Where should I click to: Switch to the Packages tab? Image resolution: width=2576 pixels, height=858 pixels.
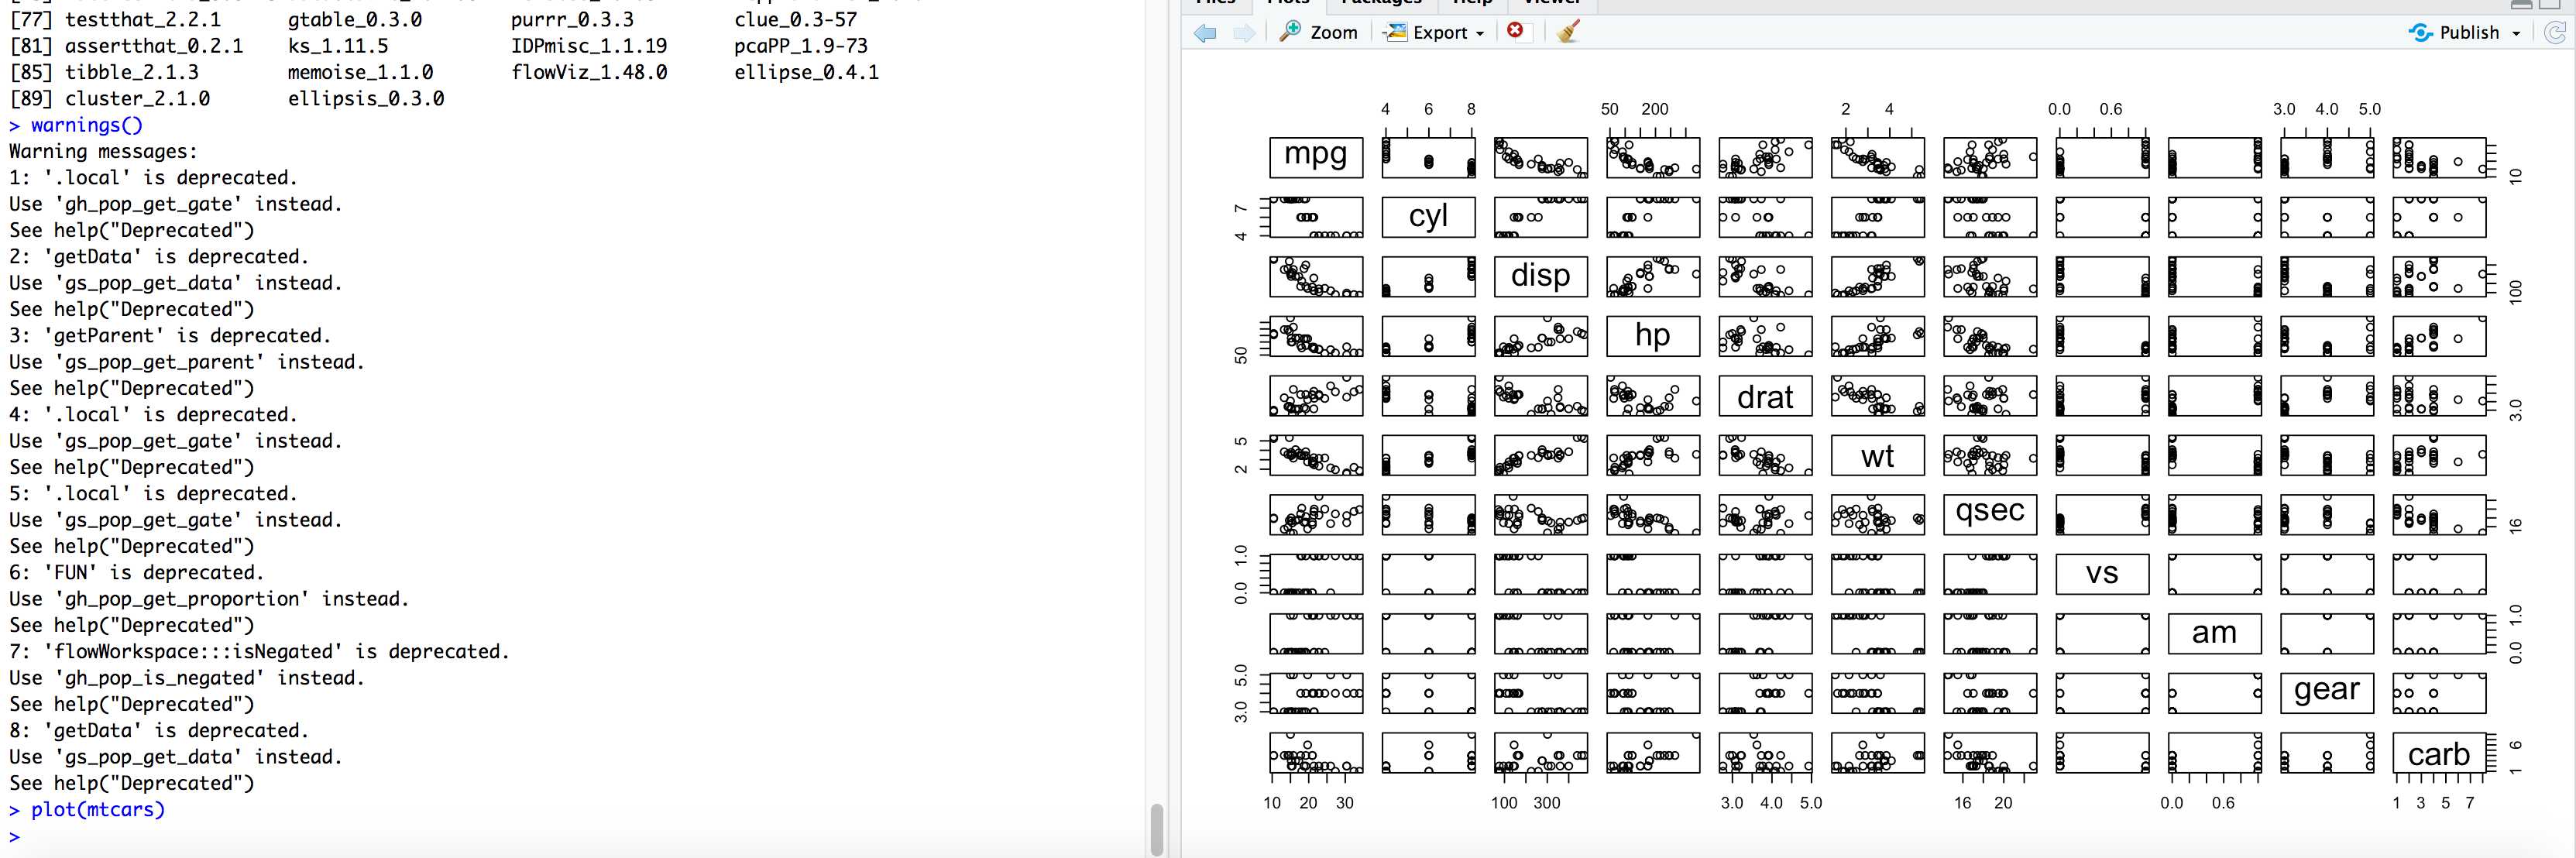pyautogui.click(x=1380, y=3)
